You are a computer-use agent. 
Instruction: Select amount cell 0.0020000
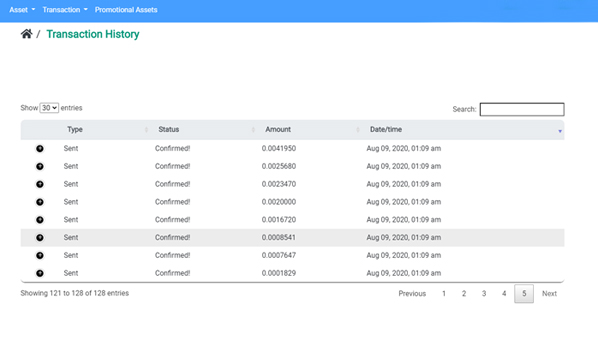pyautogui.click(x=279, y=202)
